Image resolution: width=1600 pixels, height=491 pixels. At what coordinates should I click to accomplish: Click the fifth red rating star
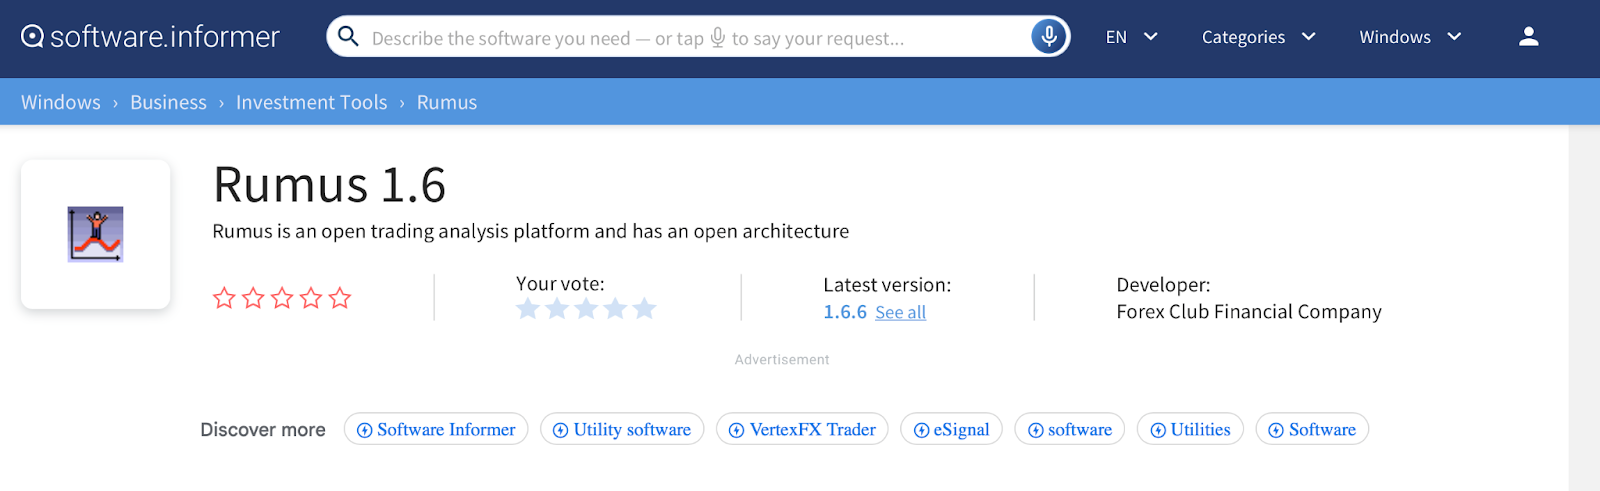[x=340, y=298]
